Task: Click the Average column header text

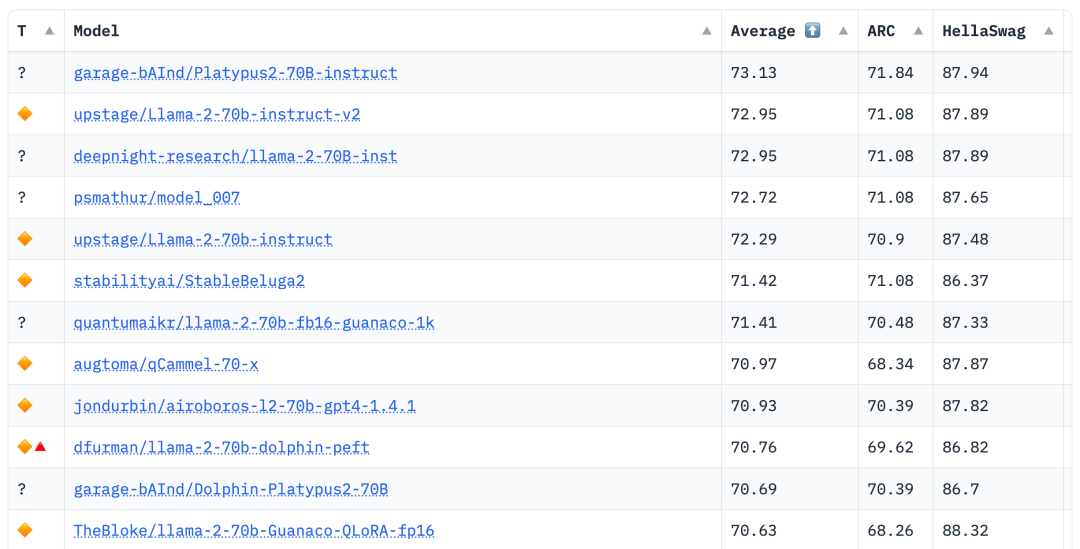Action: tap(762, 31)
